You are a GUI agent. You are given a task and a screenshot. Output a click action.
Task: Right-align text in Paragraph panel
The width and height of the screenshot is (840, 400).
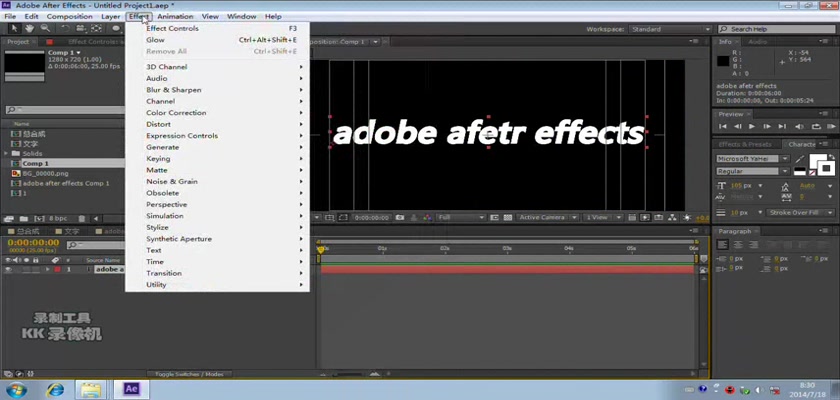(753, 244)
